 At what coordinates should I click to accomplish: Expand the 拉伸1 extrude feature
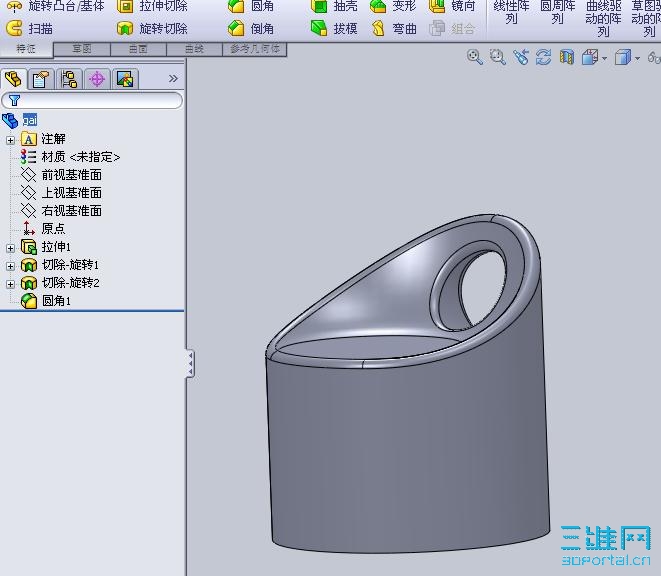pyautogui.click(x=11, y=248)
